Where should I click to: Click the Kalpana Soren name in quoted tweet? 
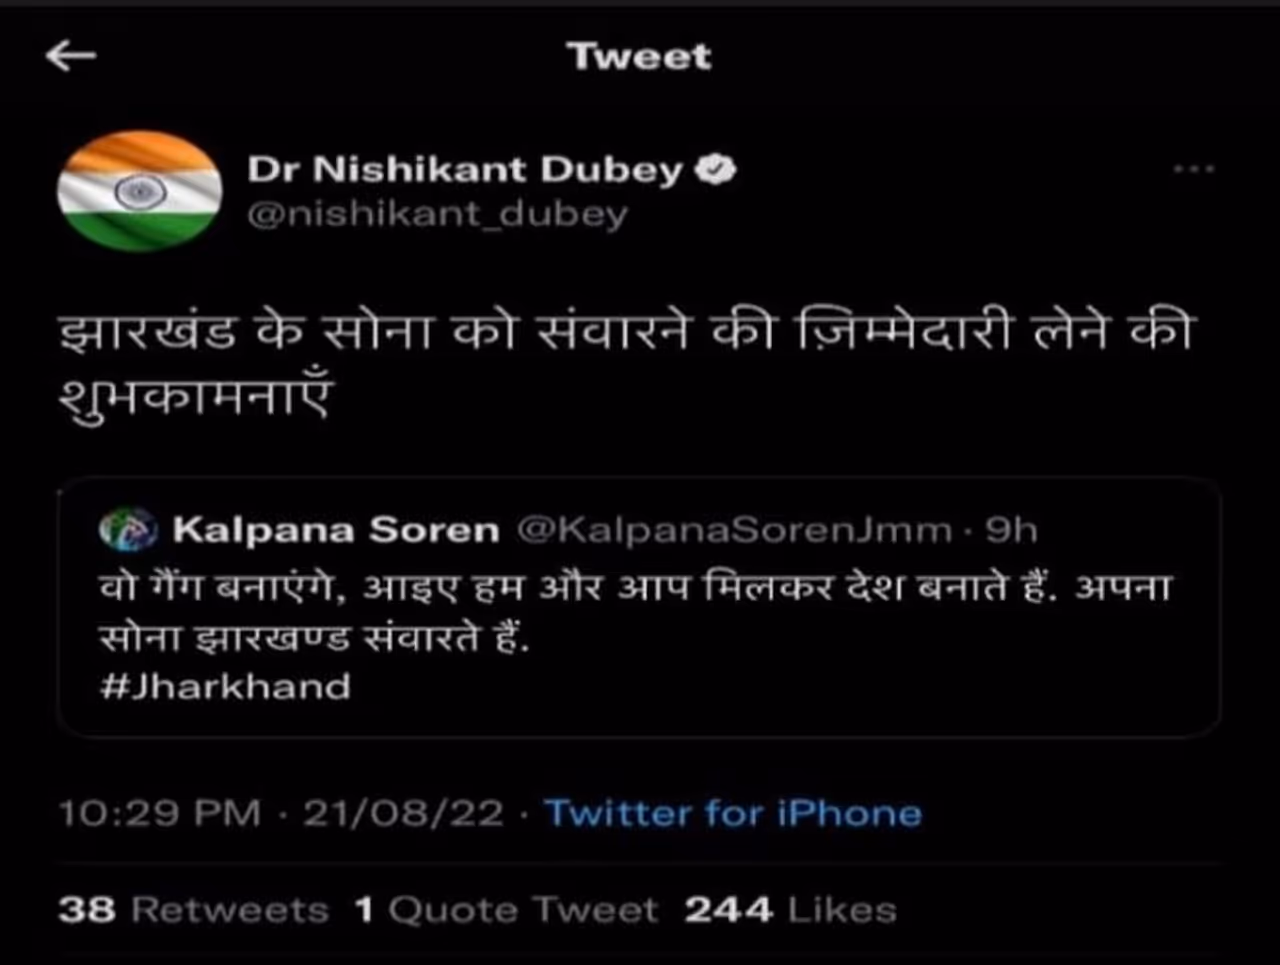click(335, 529)
